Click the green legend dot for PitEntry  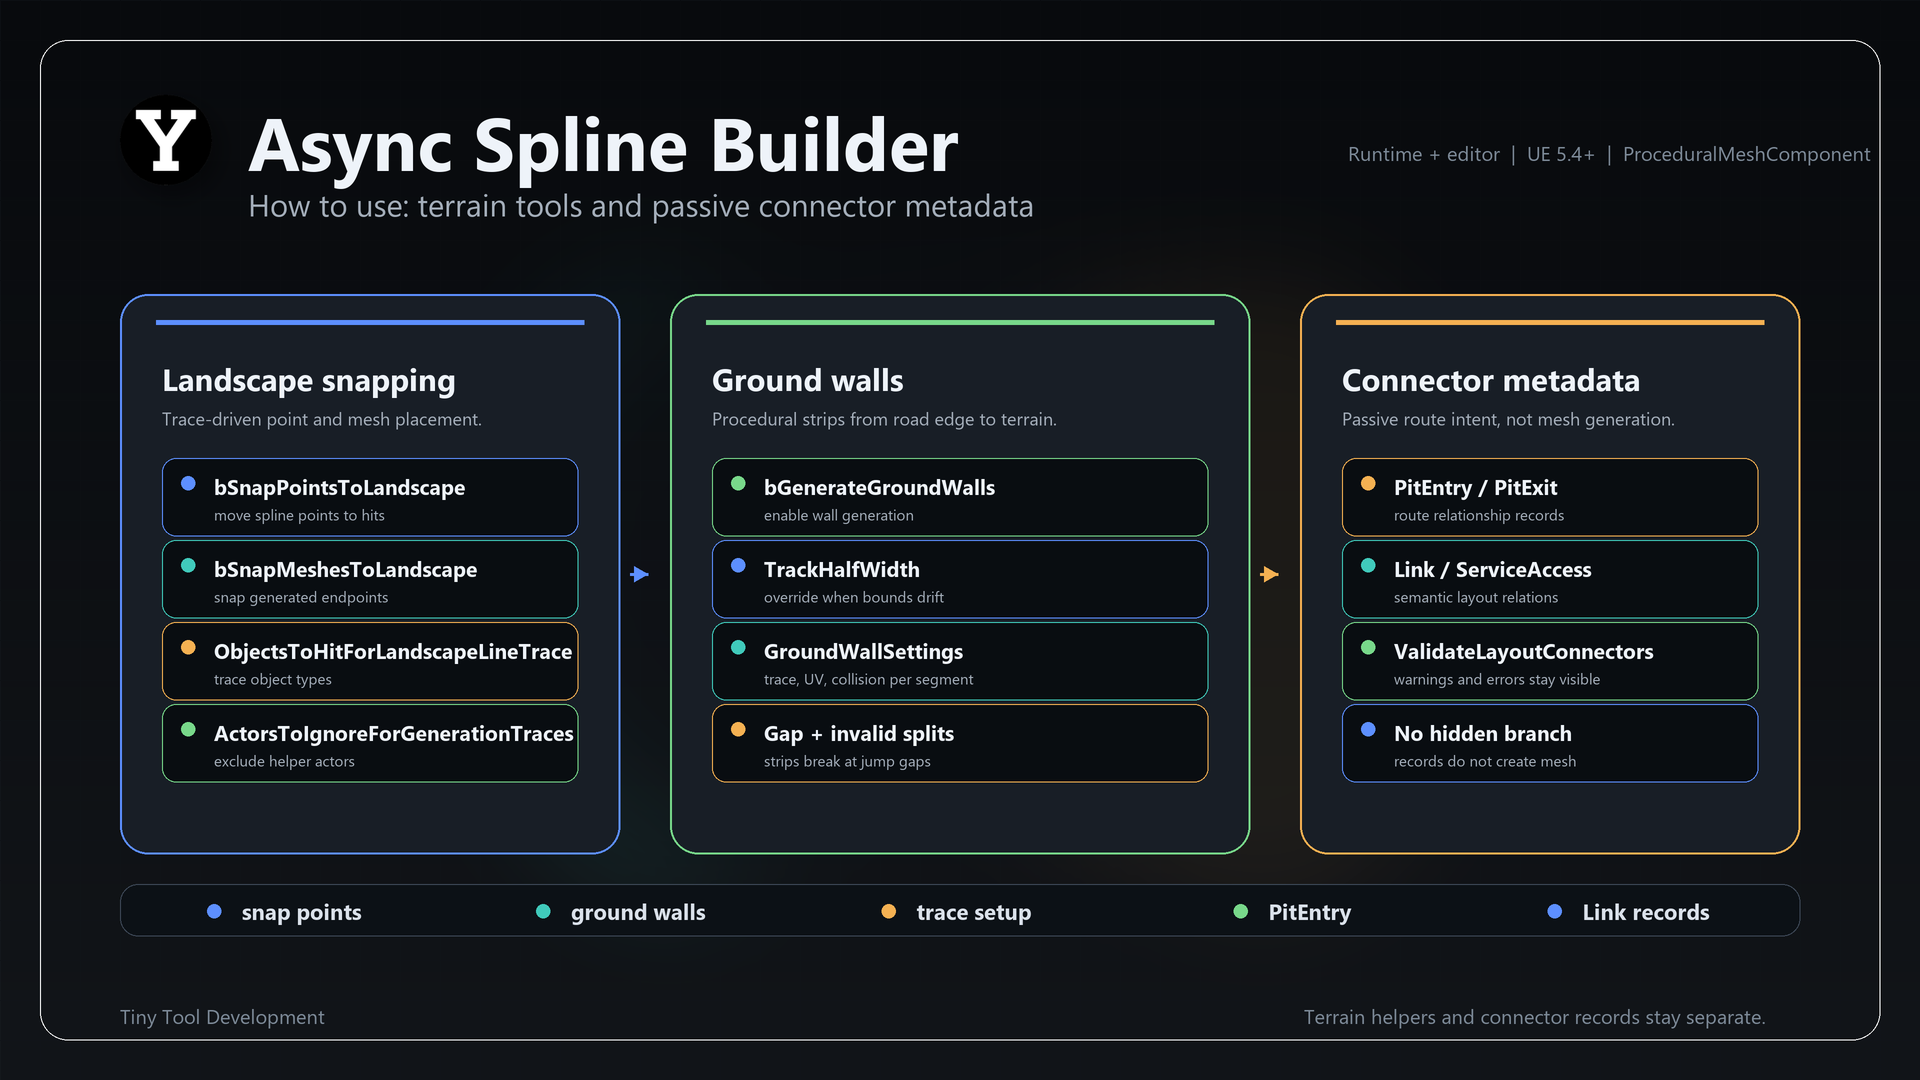[1240, 911]
